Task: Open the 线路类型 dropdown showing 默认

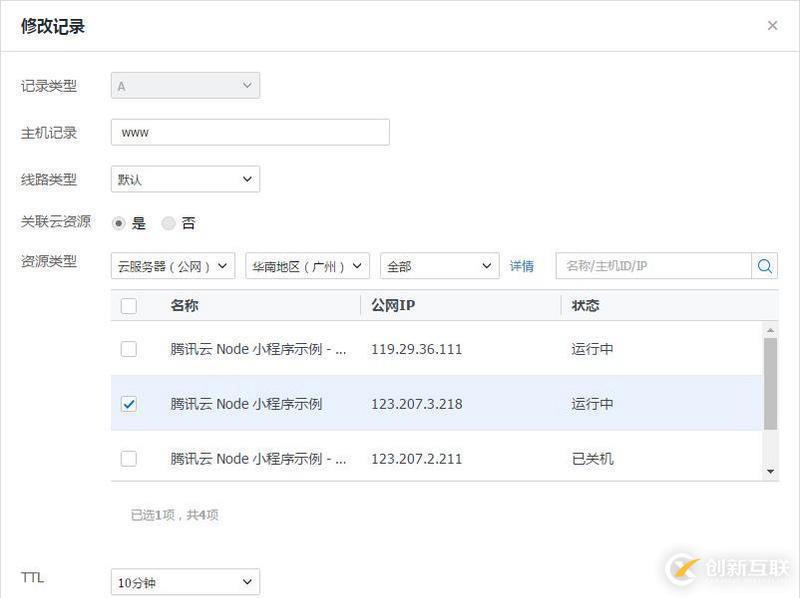Action: pos(185,179)
